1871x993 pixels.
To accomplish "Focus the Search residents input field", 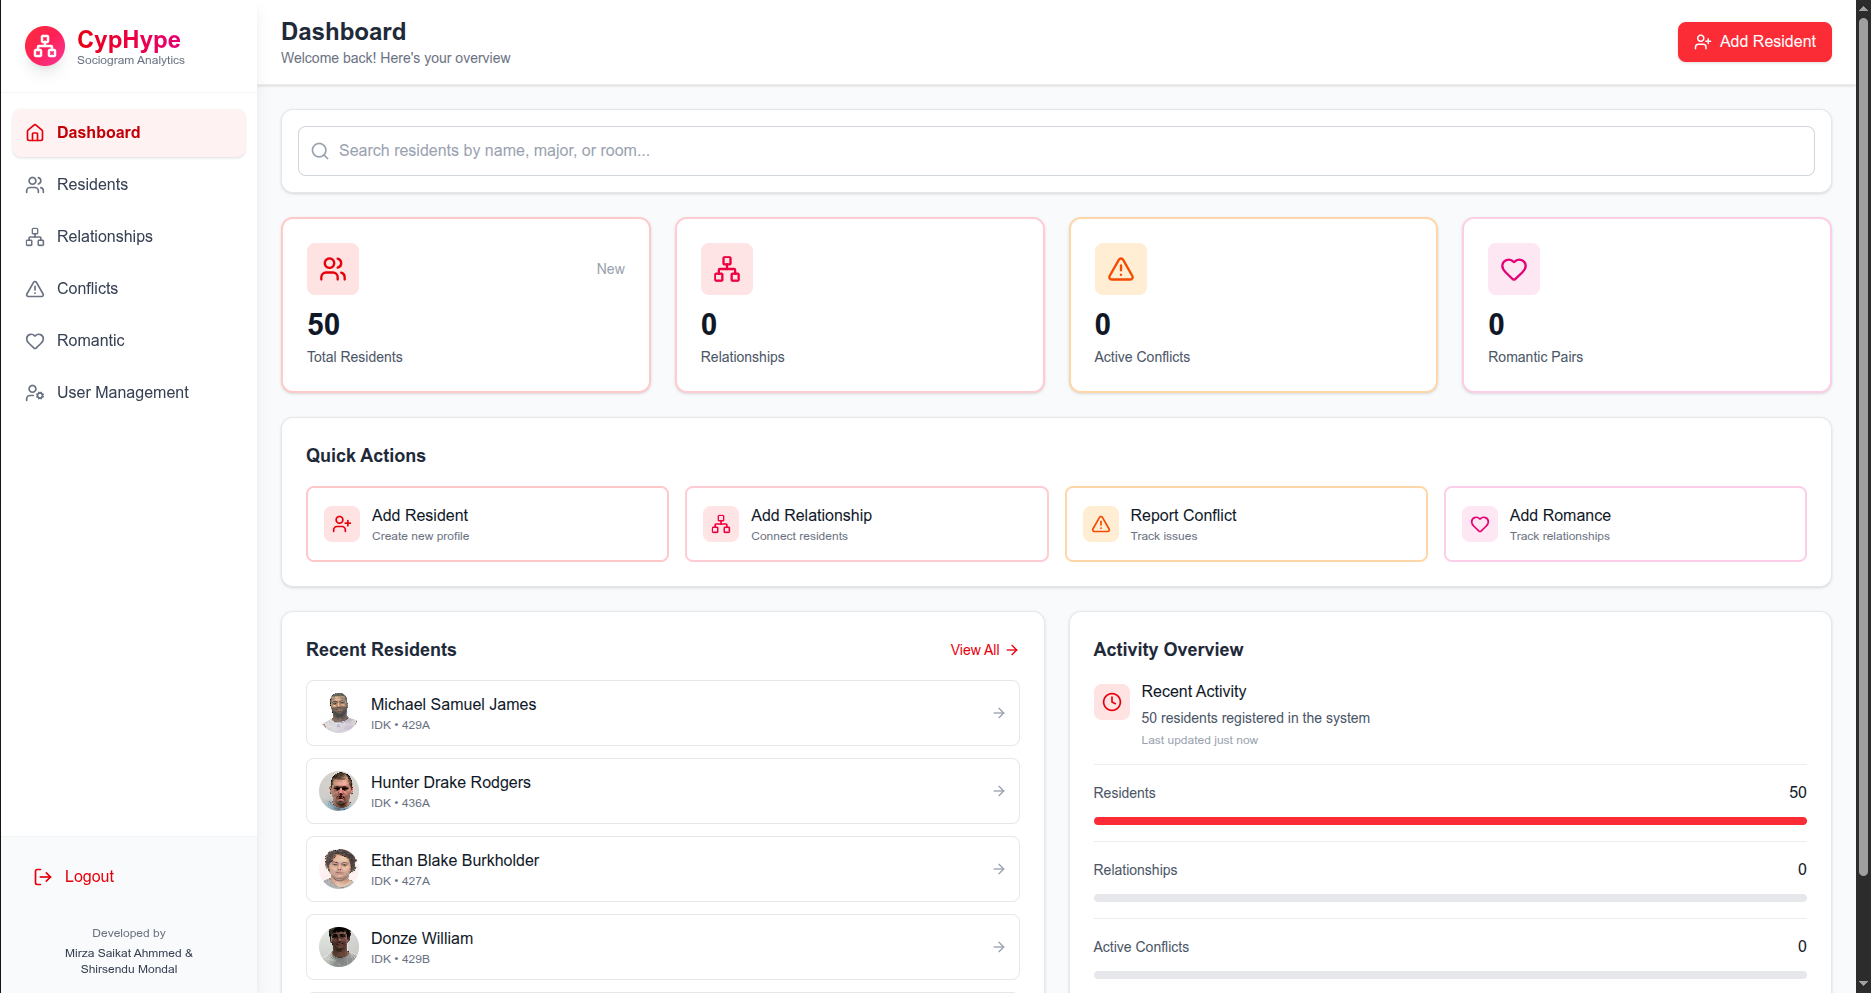I will click(1056, 151).
